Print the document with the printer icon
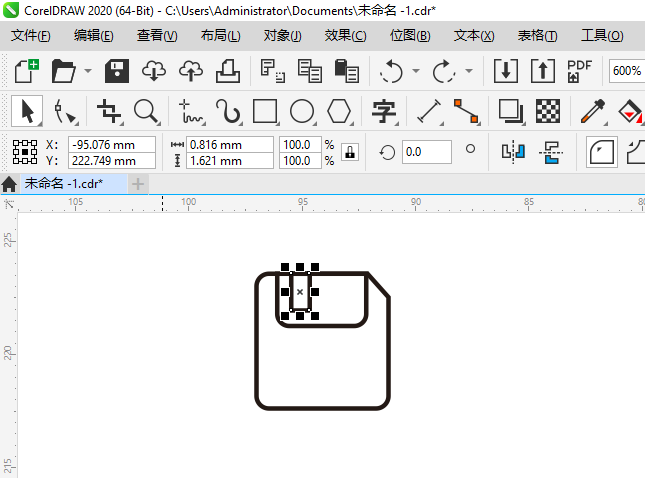 [228, 71]
